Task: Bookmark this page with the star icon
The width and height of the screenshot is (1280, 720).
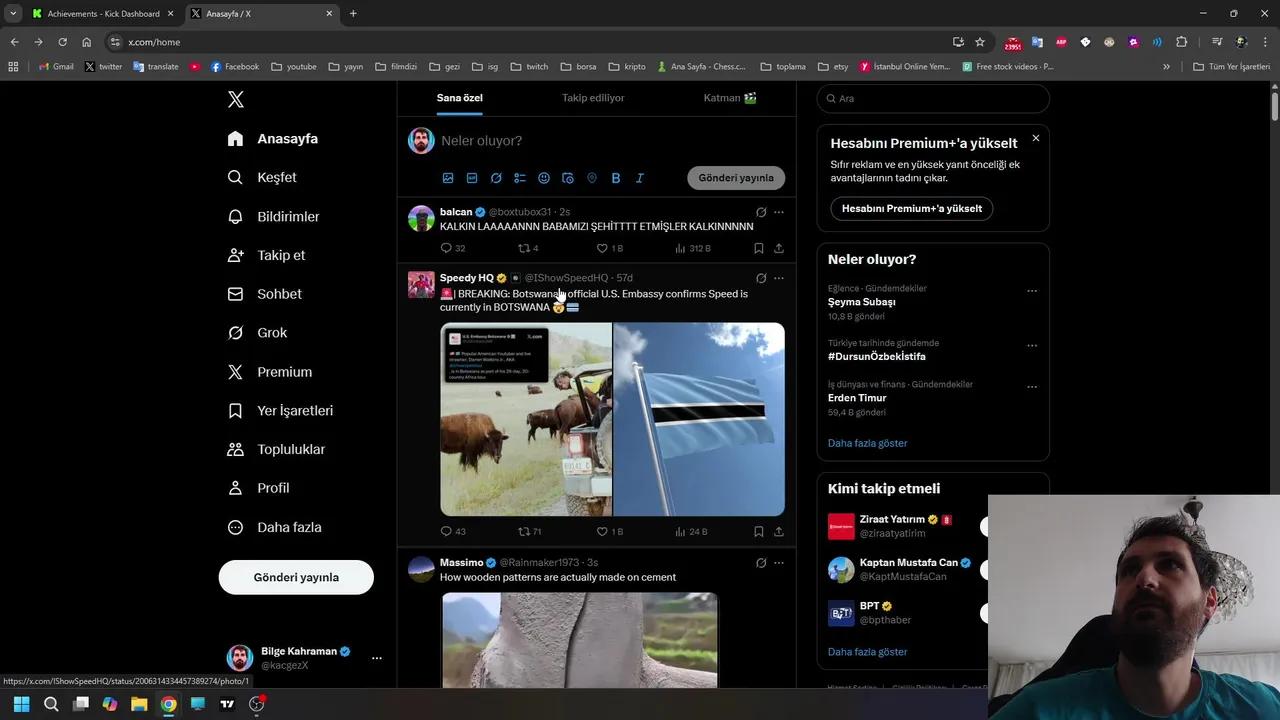Action: point(980,42)
